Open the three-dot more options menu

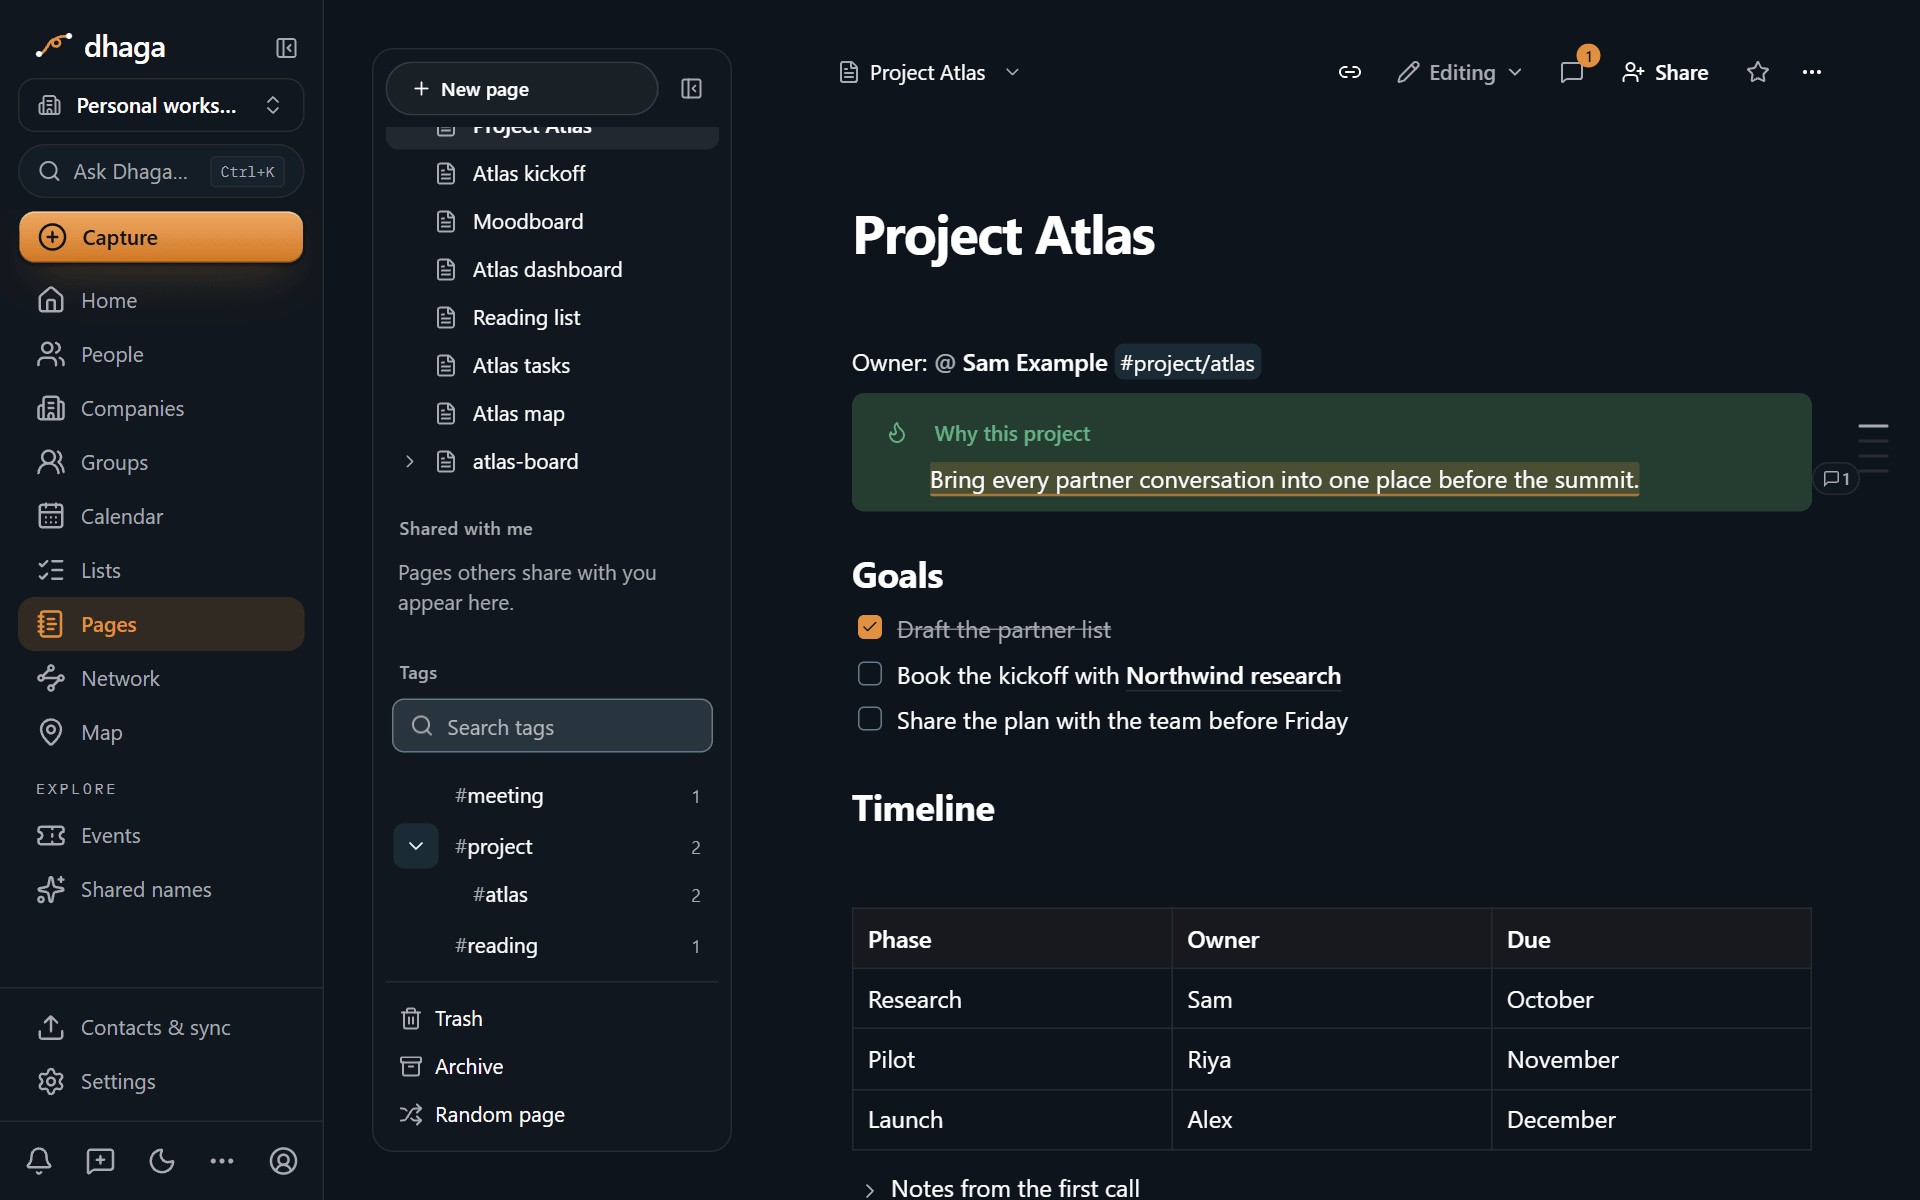[x=1812, y=72]
